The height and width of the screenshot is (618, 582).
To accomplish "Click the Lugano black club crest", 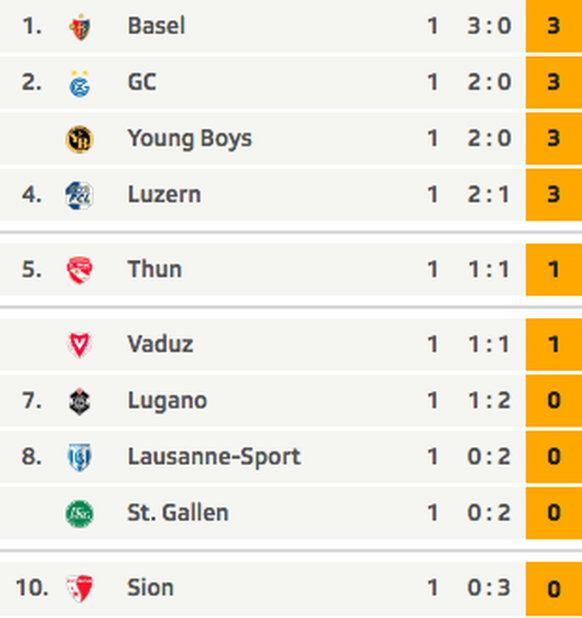I will (x=79, y=402).
